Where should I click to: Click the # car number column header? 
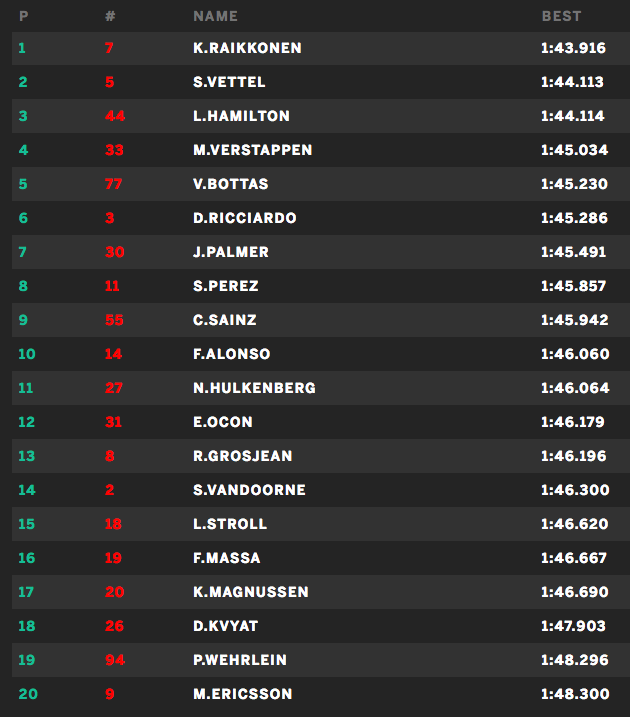(x=109, y=16)
